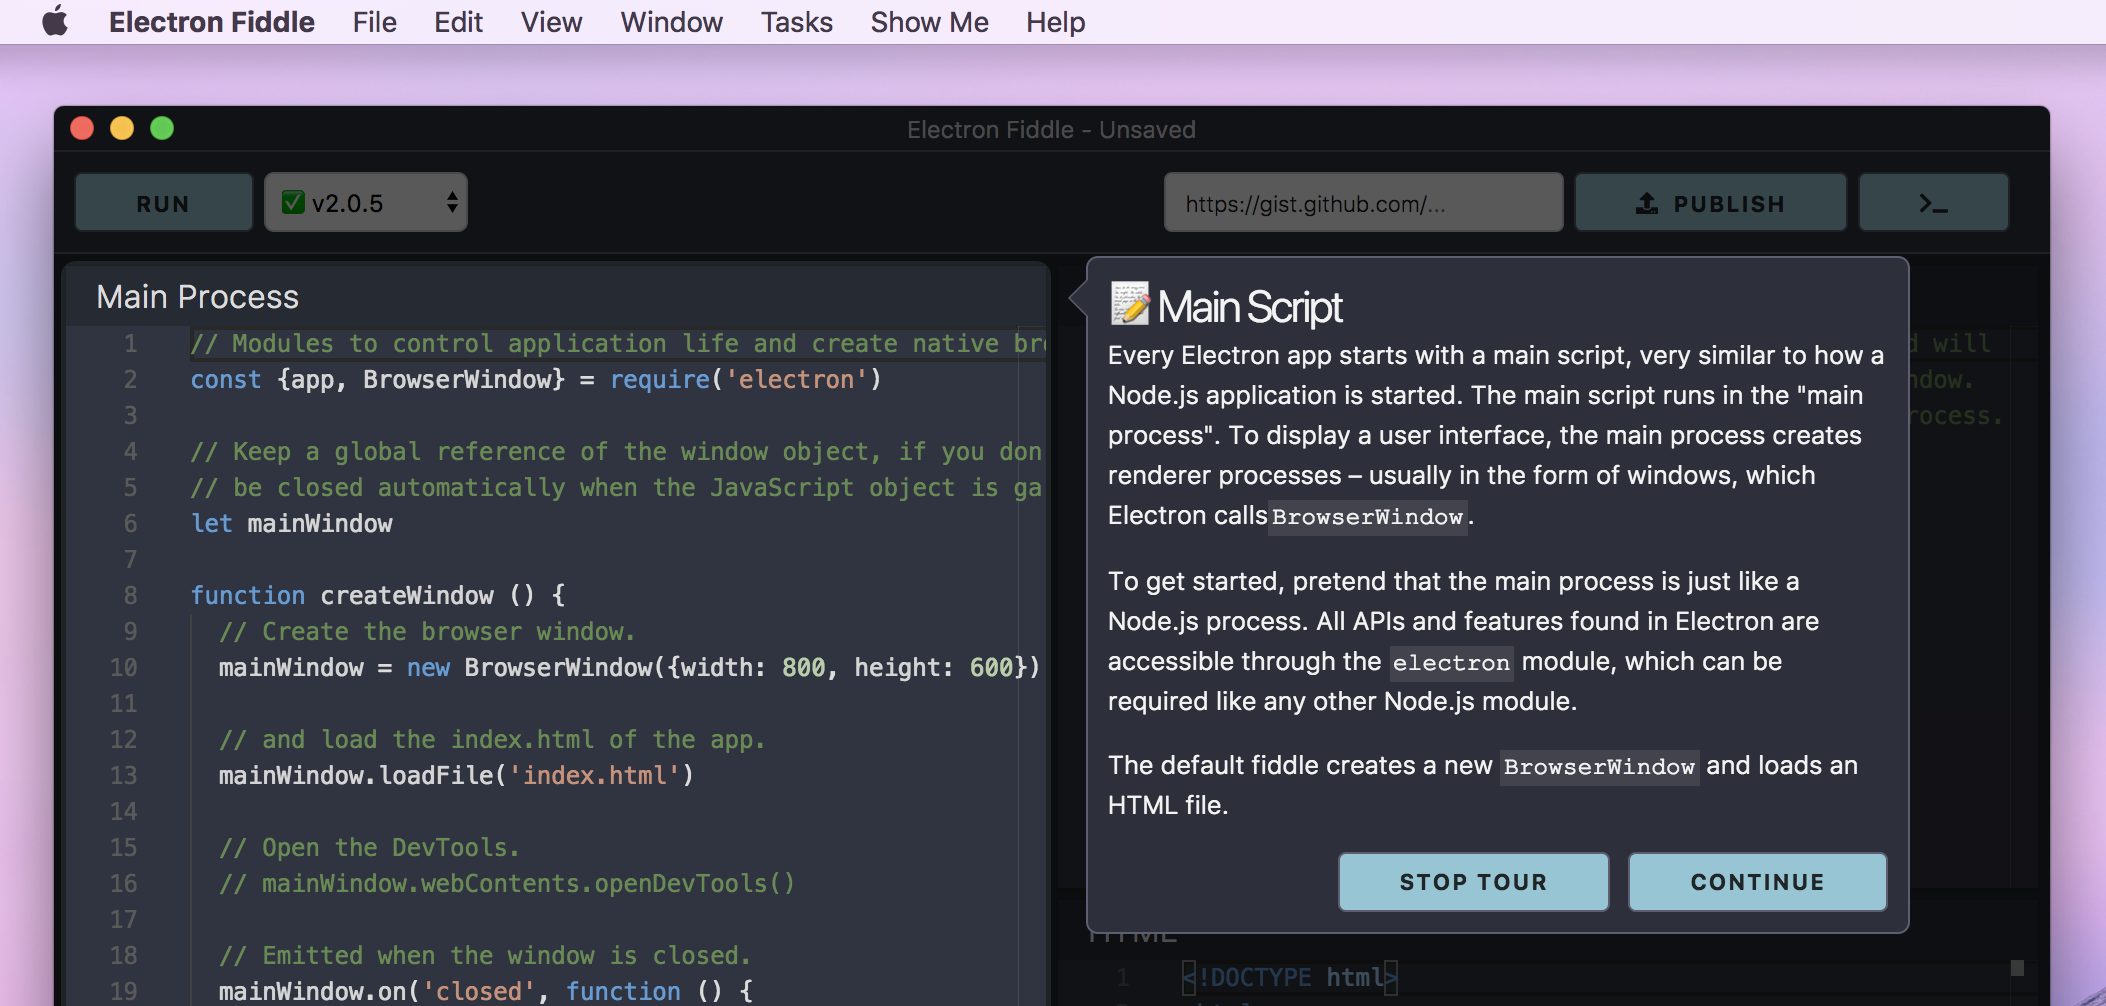Click the mainWindow.loadFile code line

[x=455, y=775]
